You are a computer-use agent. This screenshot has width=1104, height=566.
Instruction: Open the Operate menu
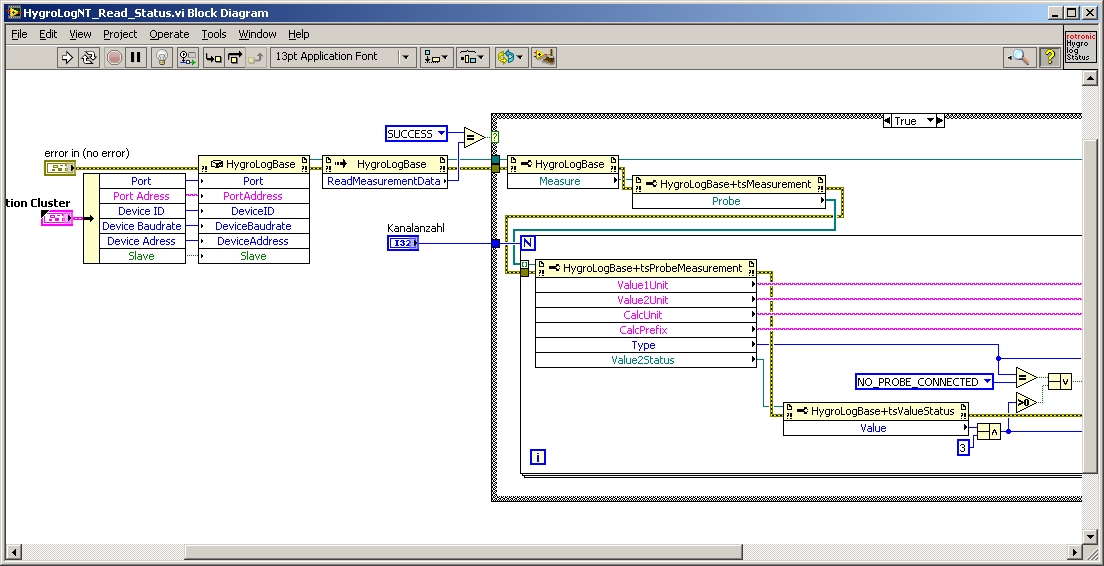click(x=169, y=34)
